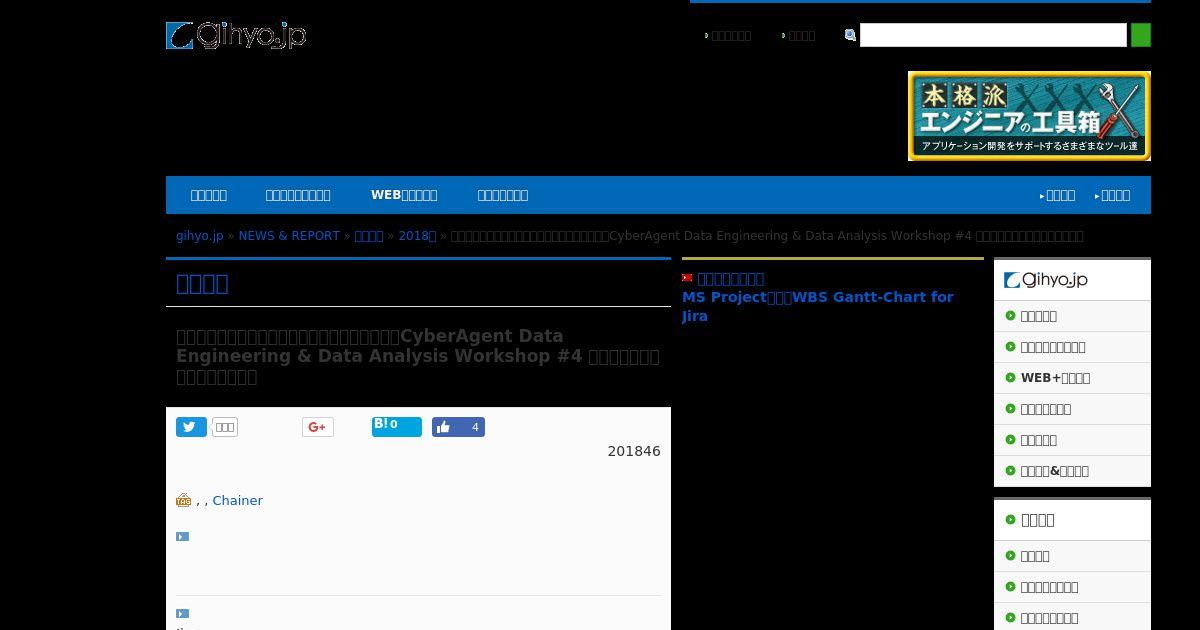This screenshot has width=1200, height=630.
Task: Submit search with the green button
Action: pyautogui.click(x=1140, y=35)
